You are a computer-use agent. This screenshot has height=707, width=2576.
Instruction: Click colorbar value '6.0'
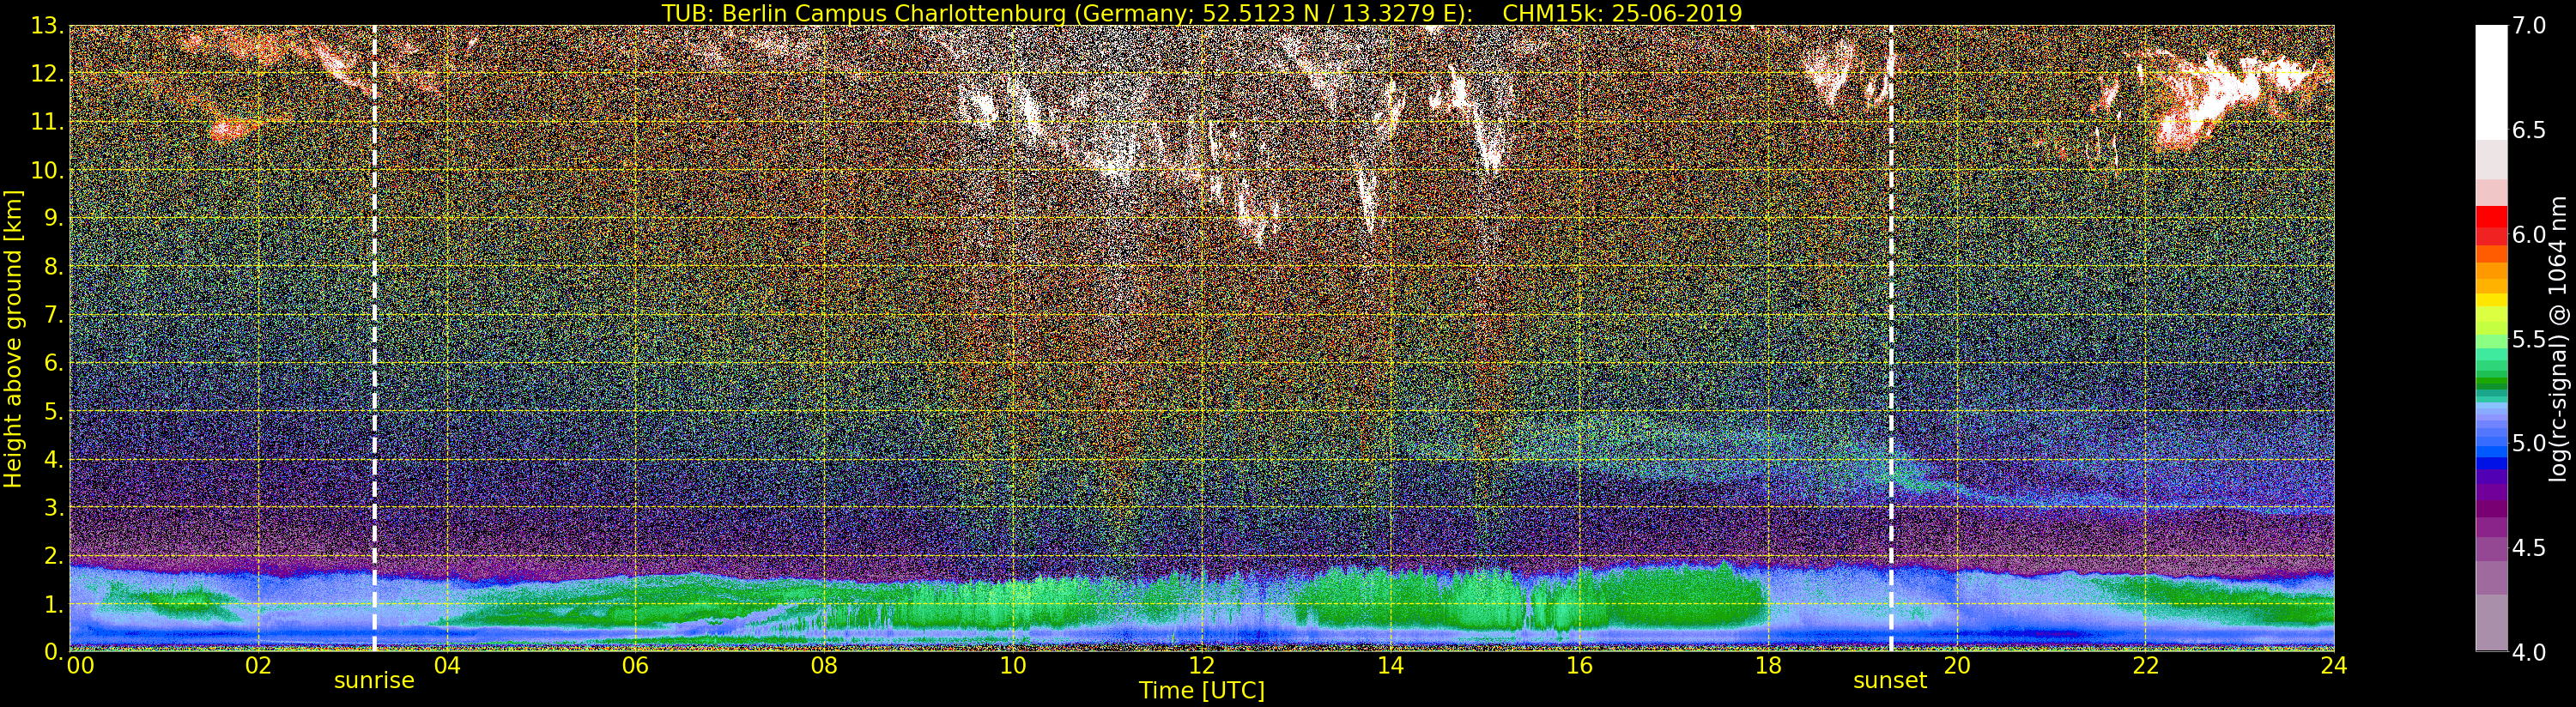[x=2529, y=235]
